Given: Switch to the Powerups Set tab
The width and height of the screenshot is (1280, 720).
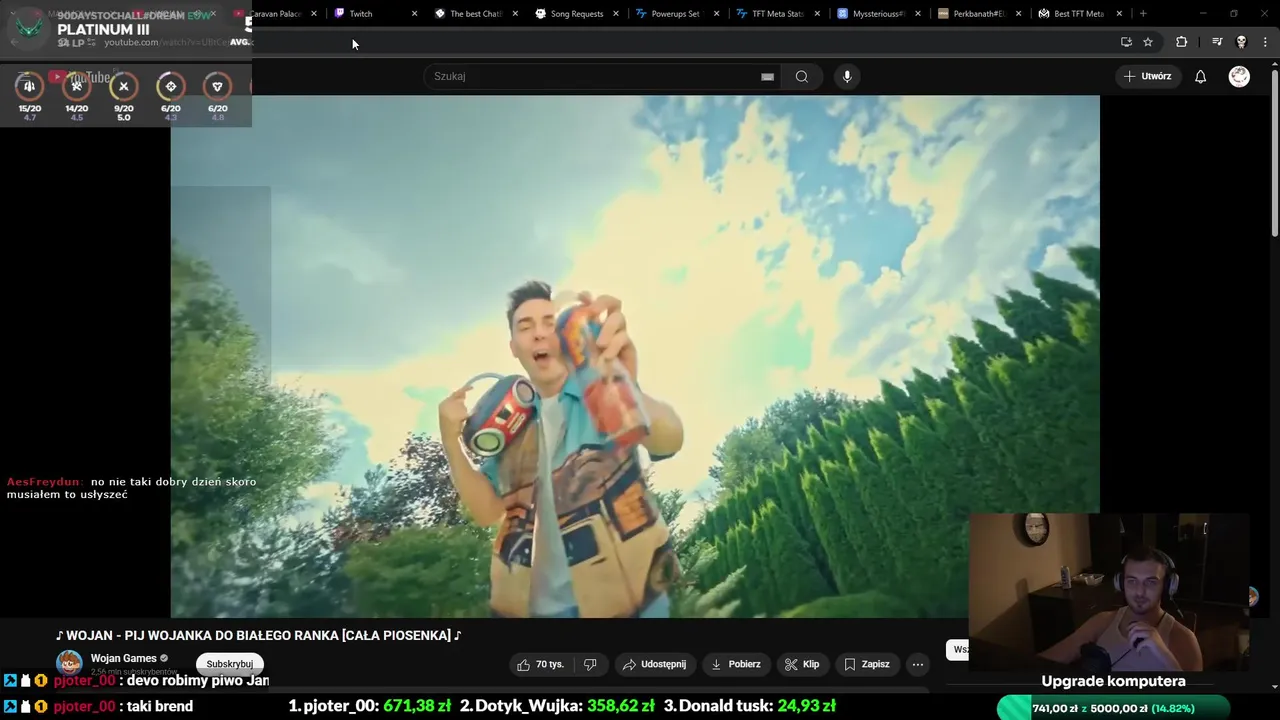Looking at the screenshot, I should (x=675, y=14).
